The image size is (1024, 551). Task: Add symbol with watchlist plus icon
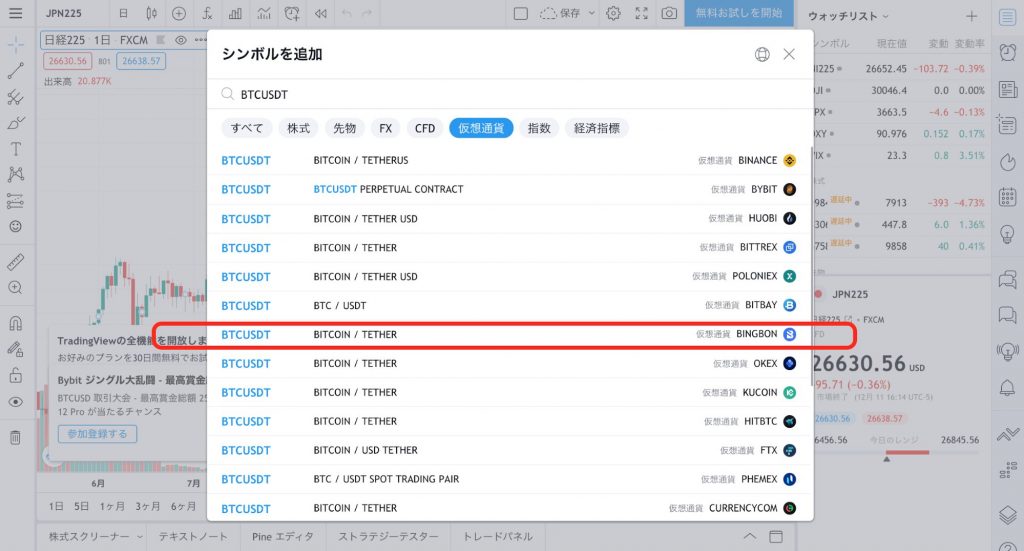tap(972, 16)
